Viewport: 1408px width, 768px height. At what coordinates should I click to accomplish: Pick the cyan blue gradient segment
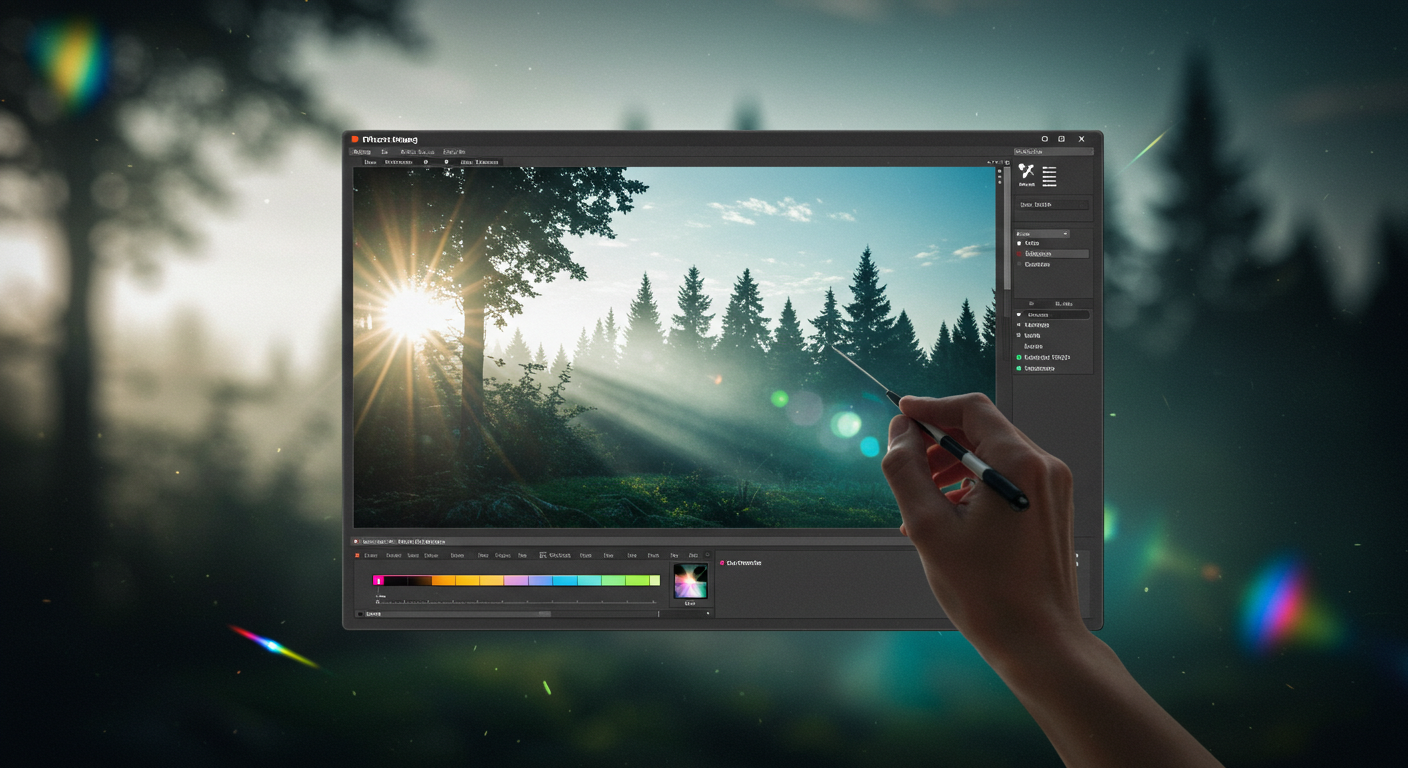[565, 580]
